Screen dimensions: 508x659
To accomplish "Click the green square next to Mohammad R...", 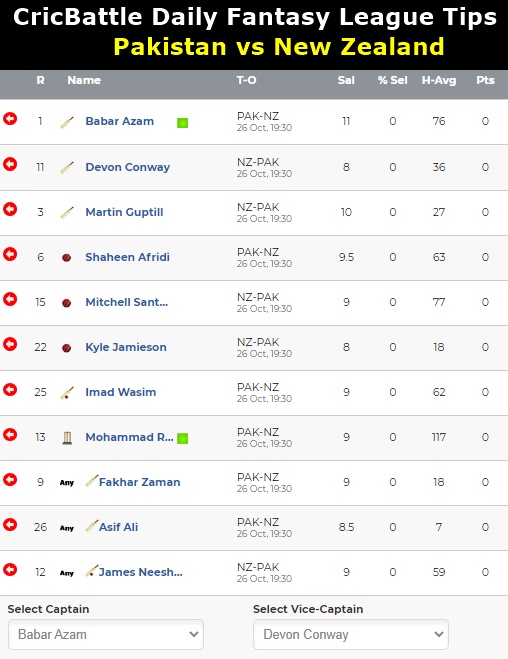I will tap(182, 438).
